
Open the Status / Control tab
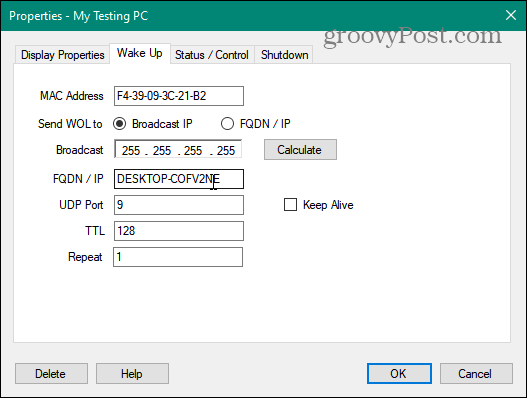(x=212, y=55)
